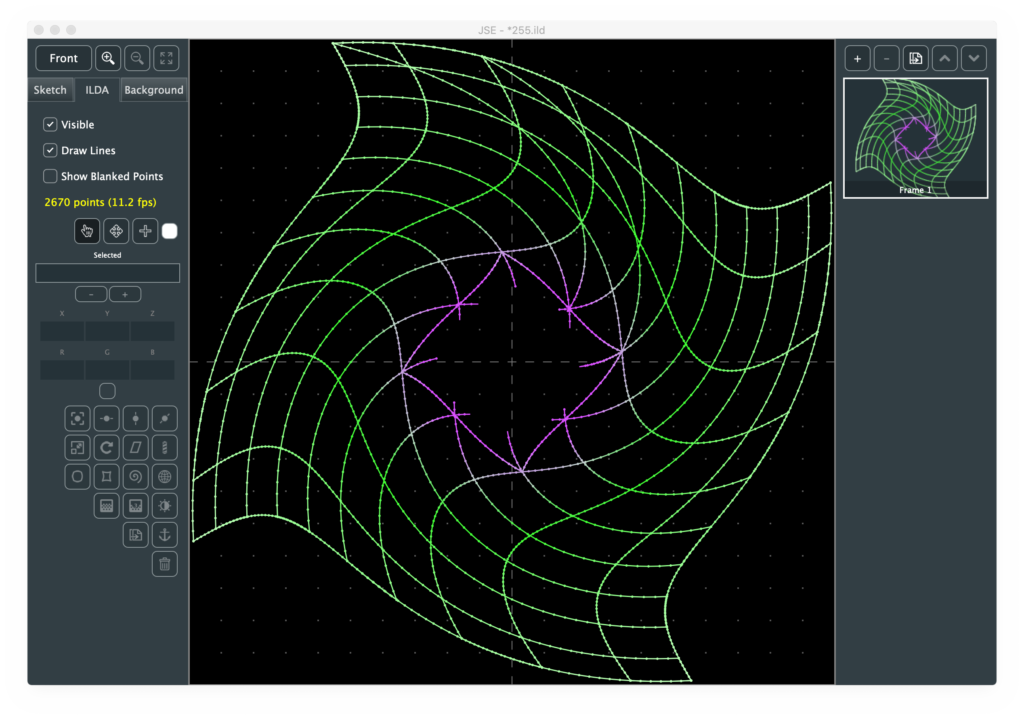Switch to the Sketch tab

click(x=50, y=90)
